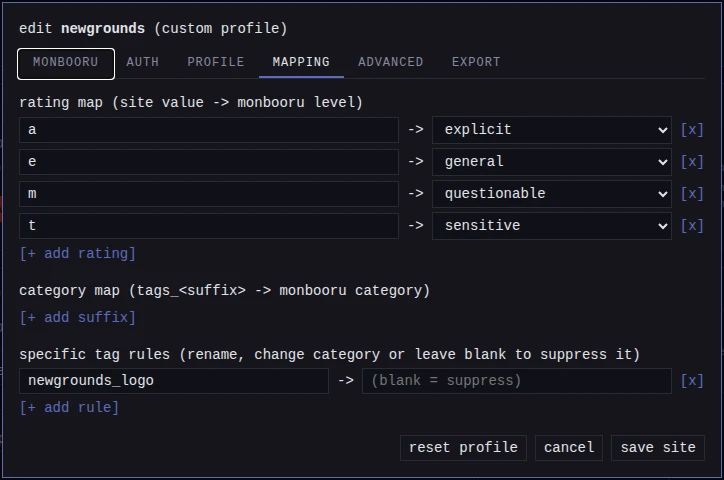724x480 pixels.
Task: Click the site value field containing 'm'
Action: tap(209, 193)
